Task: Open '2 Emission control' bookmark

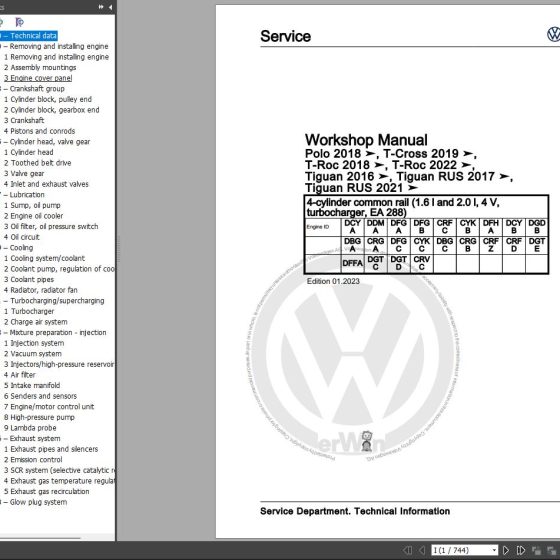Action: click(x=33, y=460)
